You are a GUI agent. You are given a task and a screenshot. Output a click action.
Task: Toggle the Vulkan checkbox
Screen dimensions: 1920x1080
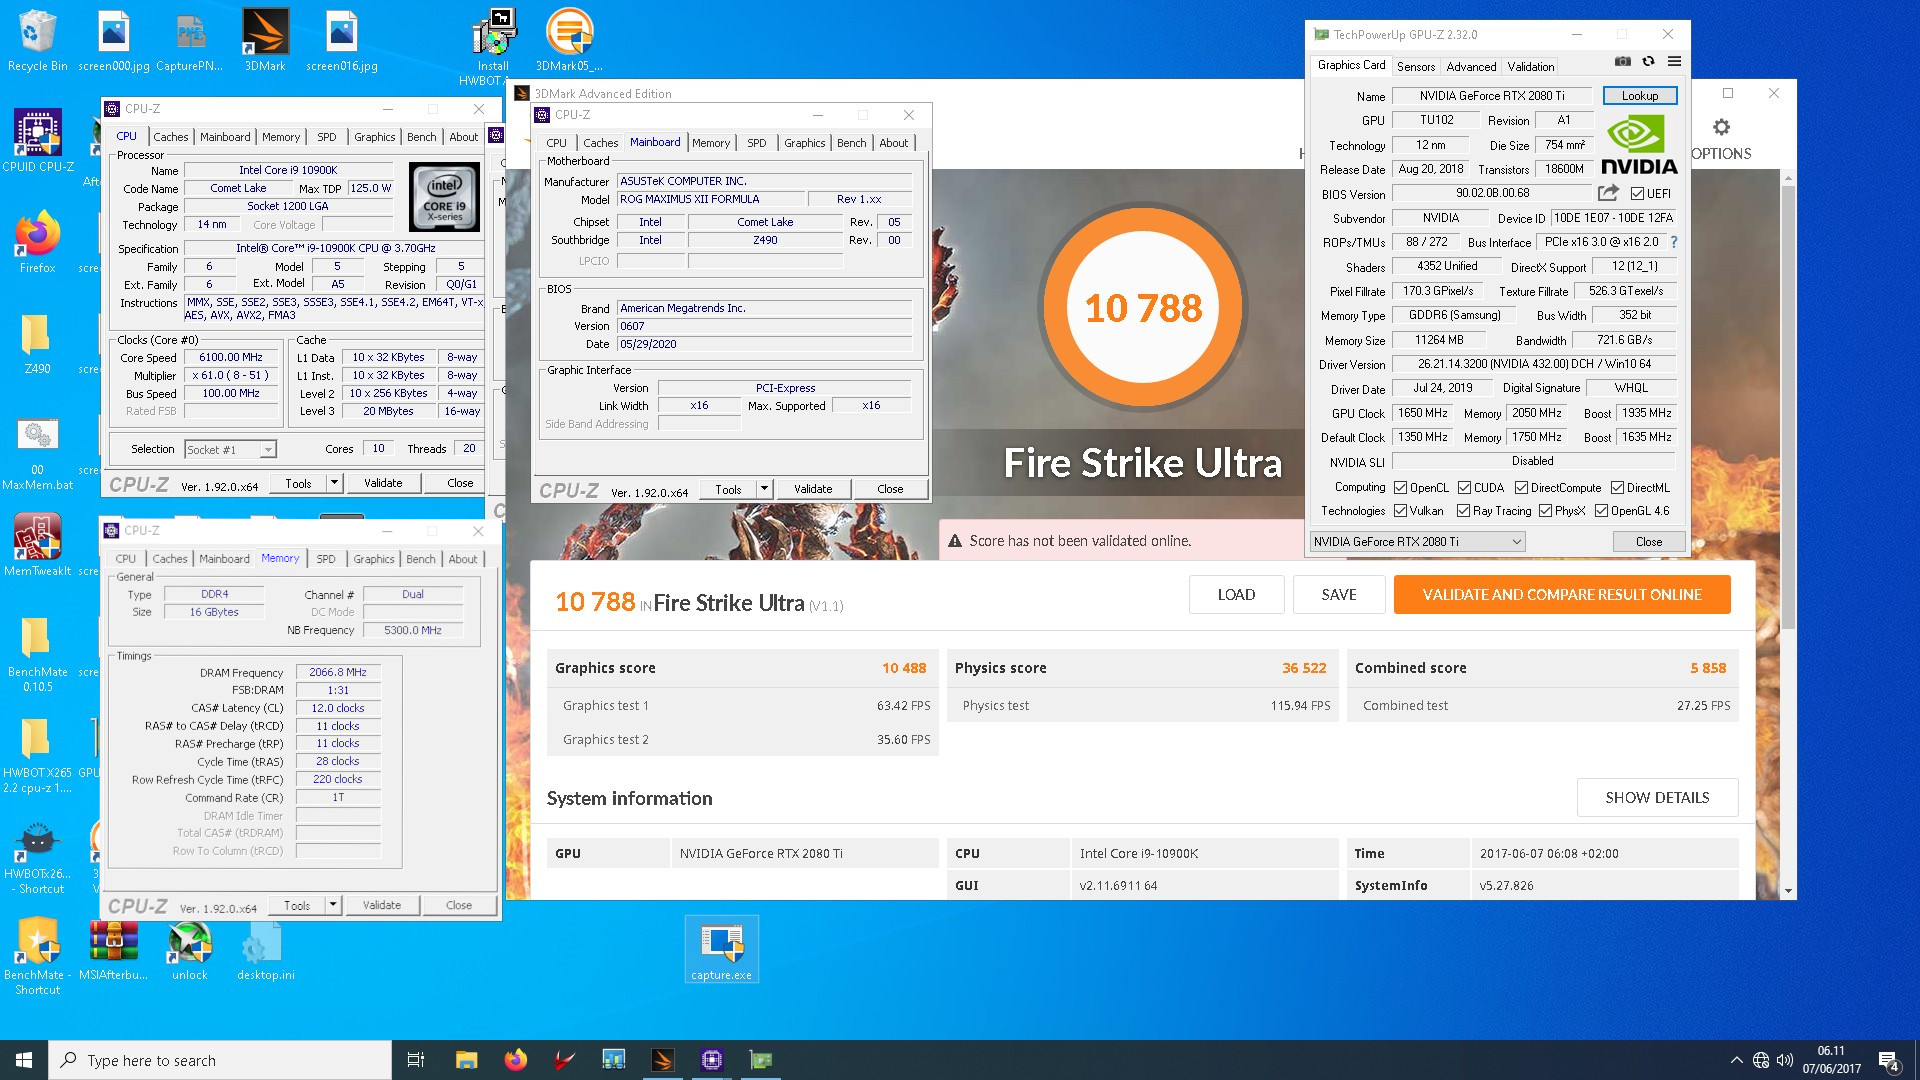click(1400, 511)
